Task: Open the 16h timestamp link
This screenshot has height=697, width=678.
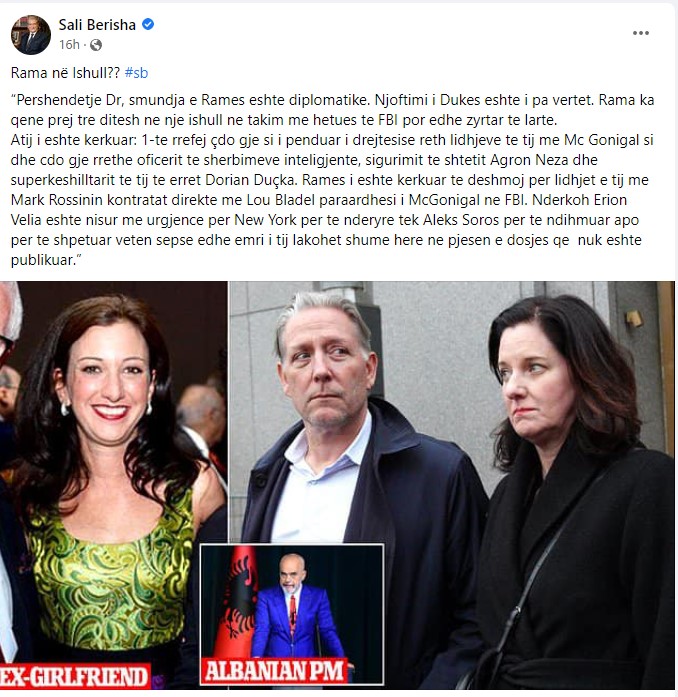Action: tap(69, 45)
